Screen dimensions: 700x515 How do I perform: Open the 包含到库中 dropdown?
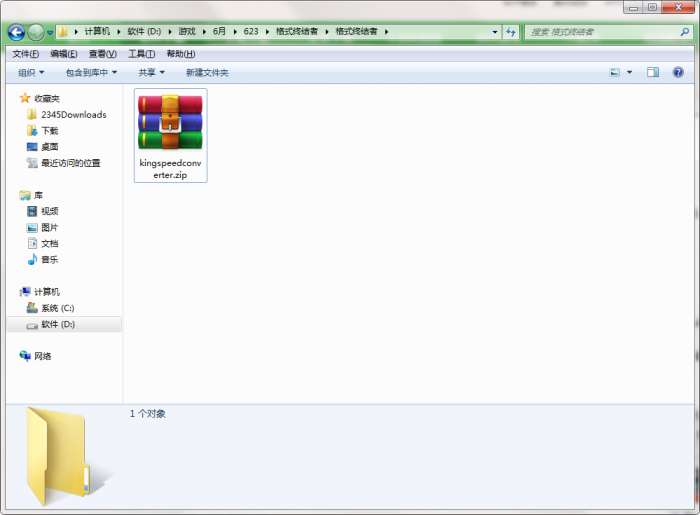91,72
